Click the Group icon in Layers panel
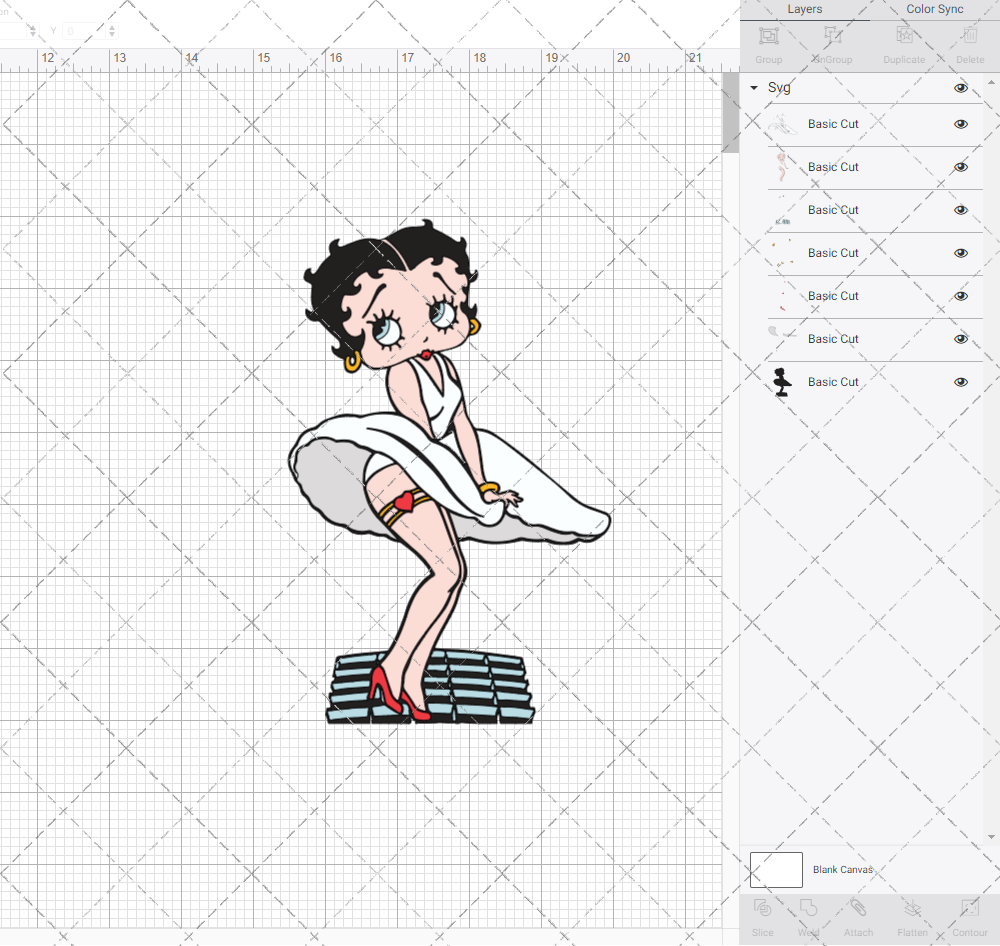The height and width of the screenshot is (946, 1000). [768, 36]
